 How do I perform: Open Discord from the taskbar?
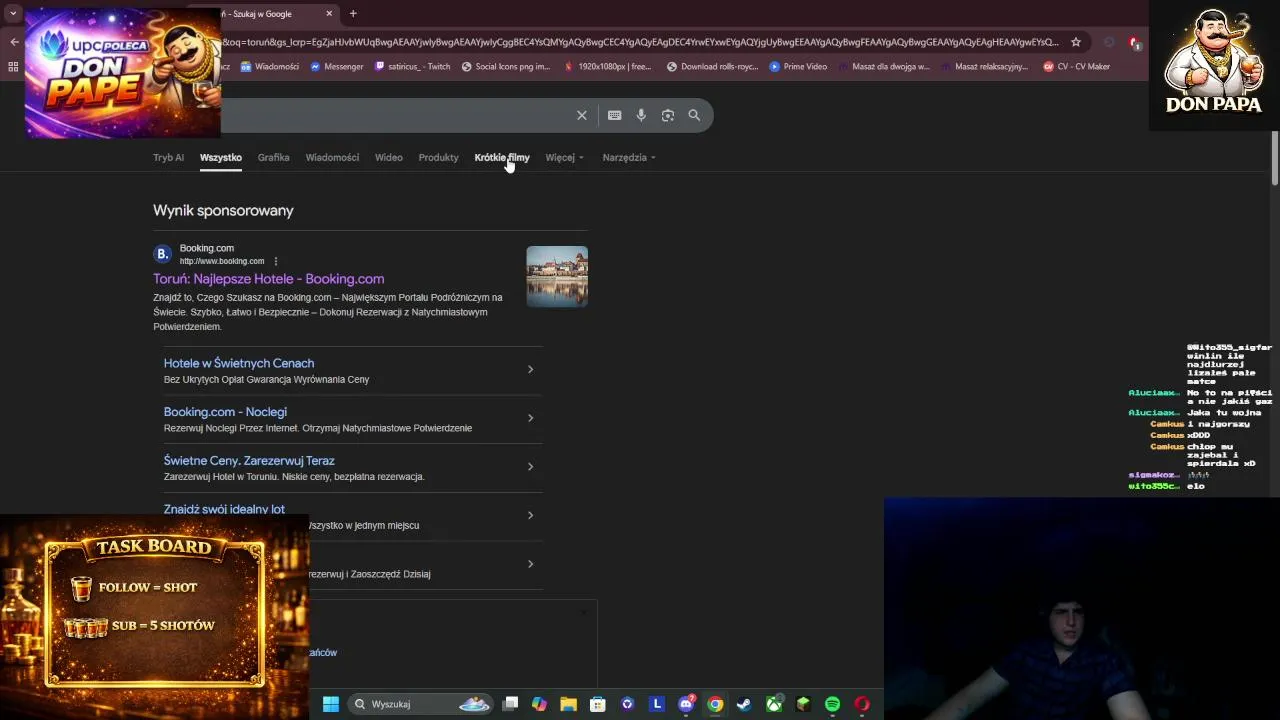click(686, 704)
